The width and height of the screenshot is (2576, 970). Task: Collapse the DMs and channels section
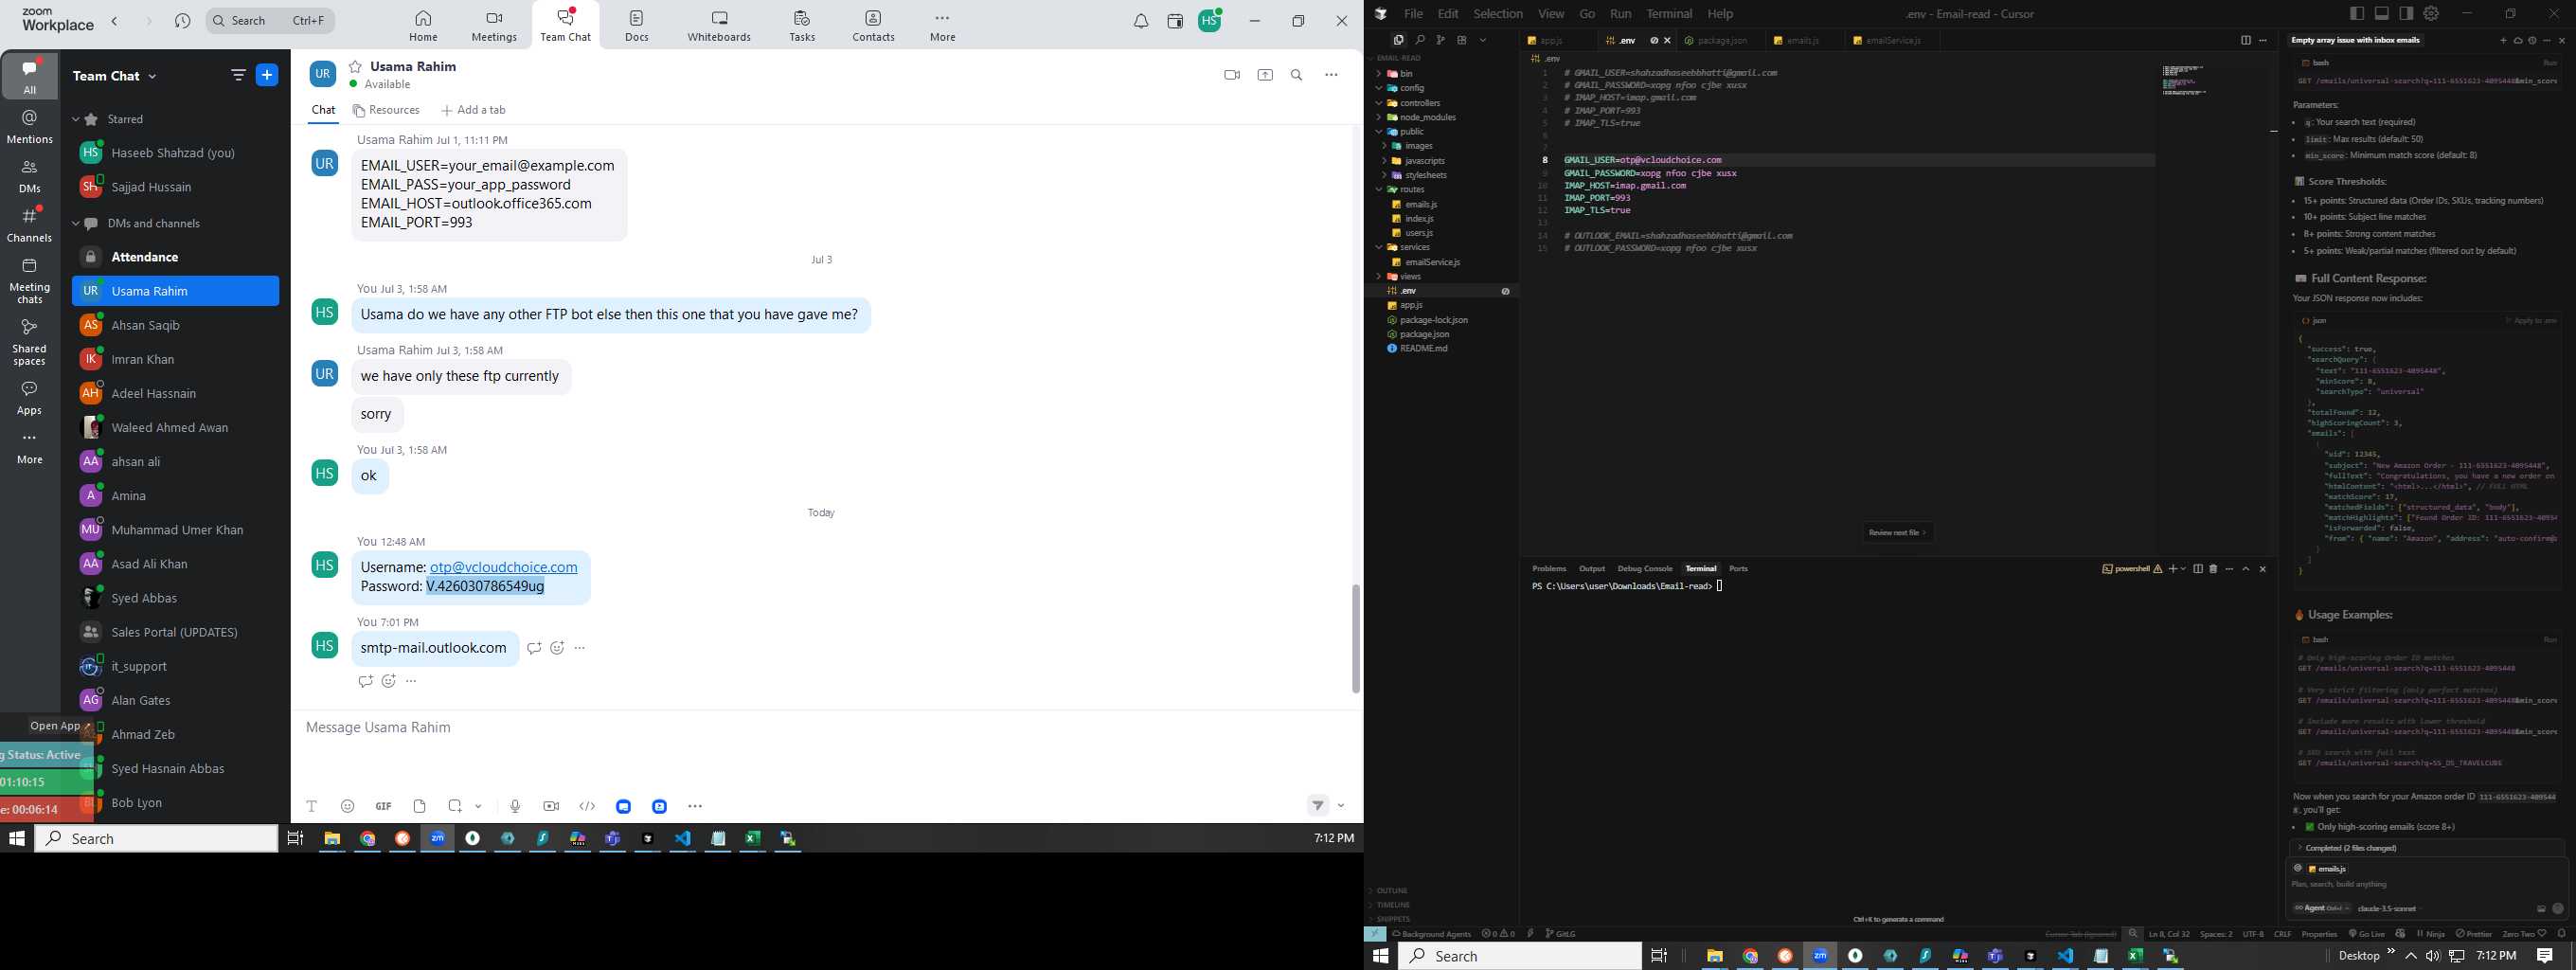coord(77,223)
